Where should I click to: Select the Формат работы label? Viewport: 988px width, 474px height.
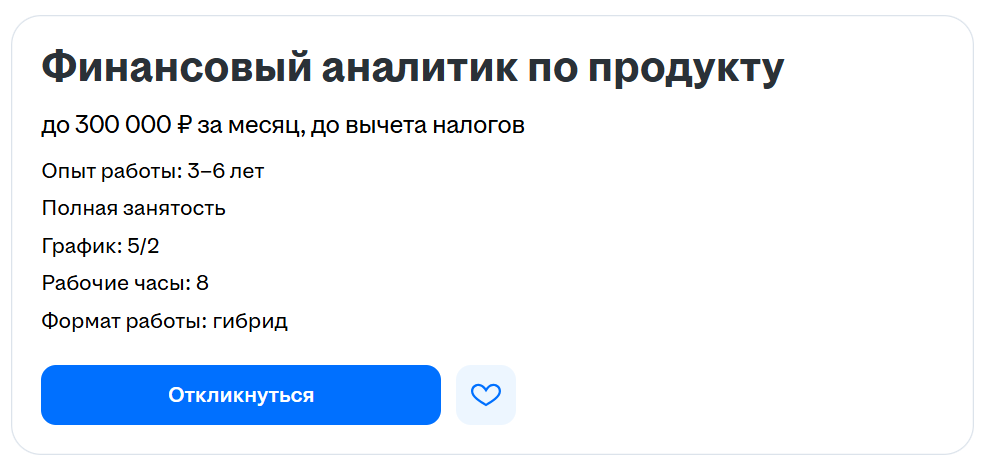pos(121,321)
